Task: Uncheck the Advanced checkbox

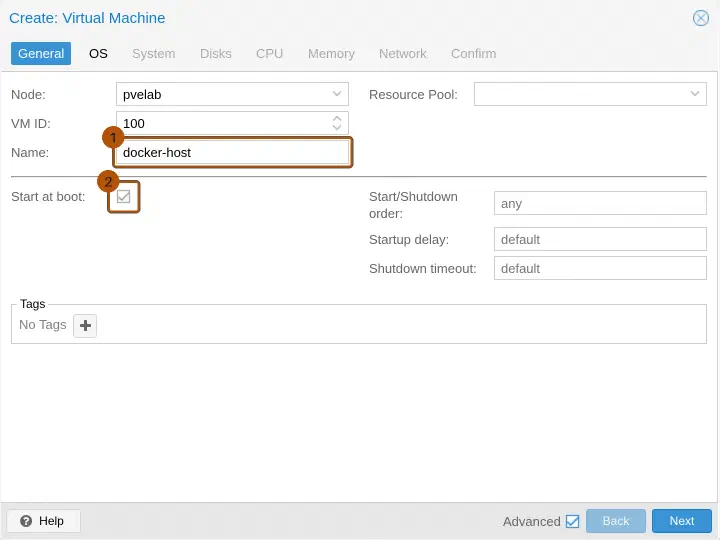Action: pyautogui.click(x=572, y=521)
